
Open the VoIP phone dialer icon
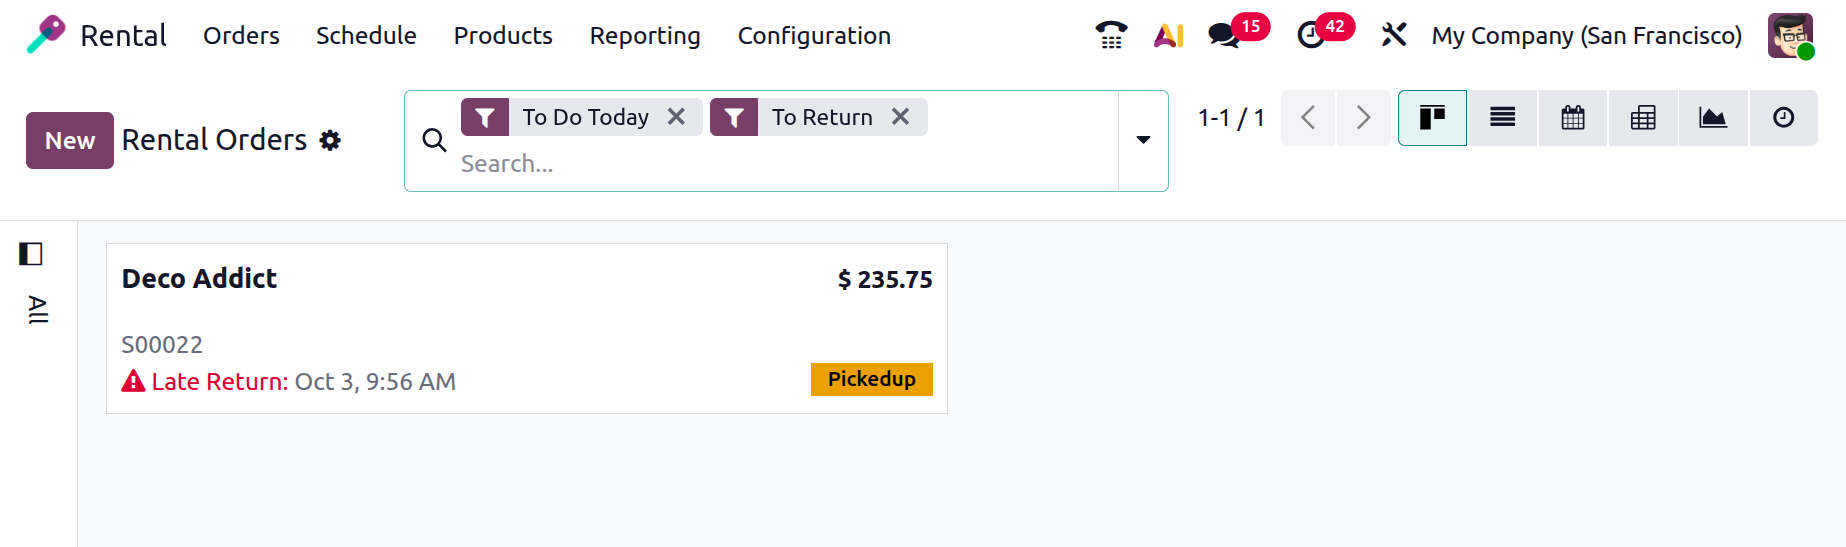click(1111, 35)
